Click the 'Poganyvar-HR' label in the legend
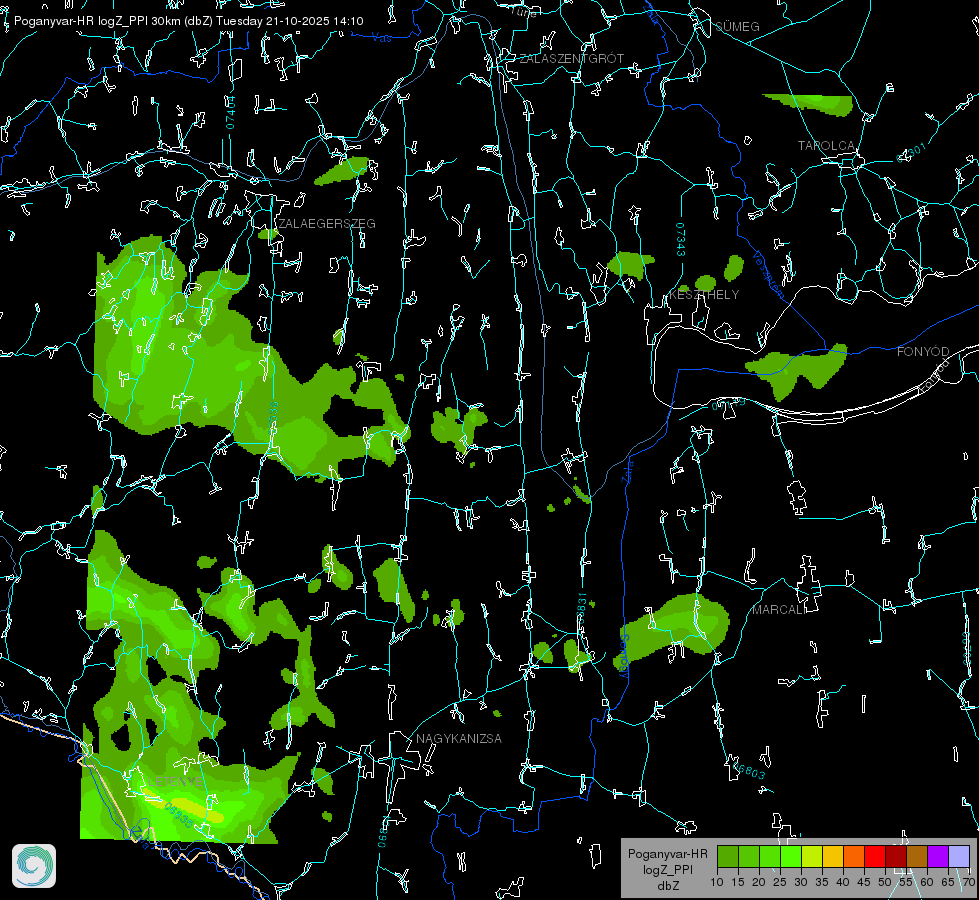Screen dimensions: 979x900 point(667,854)
